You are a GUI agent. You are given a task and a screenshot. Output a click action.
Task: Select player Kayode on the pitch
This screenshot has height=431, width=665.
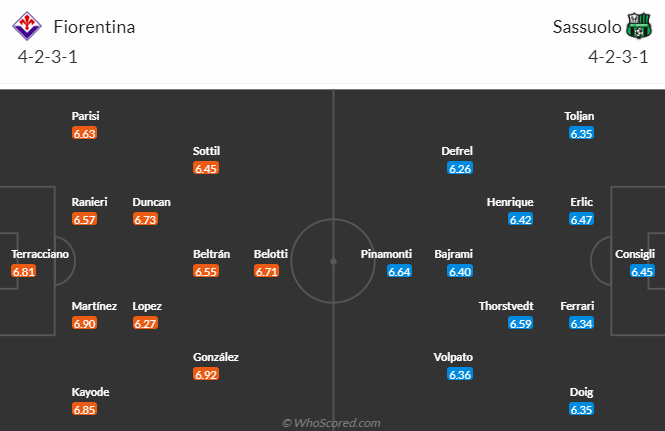click(90, 392)
